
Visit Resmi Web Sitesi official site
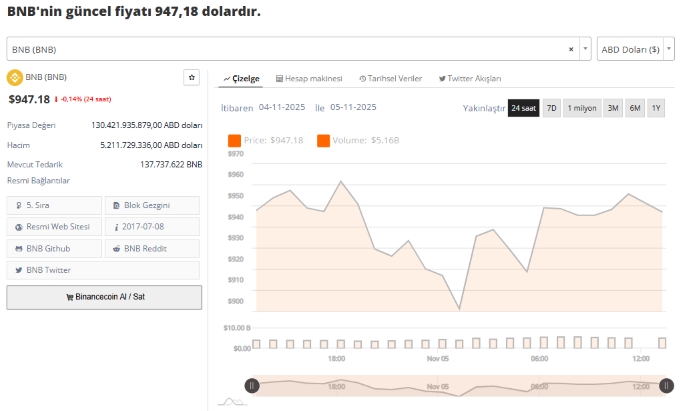(x=54, y=227)
